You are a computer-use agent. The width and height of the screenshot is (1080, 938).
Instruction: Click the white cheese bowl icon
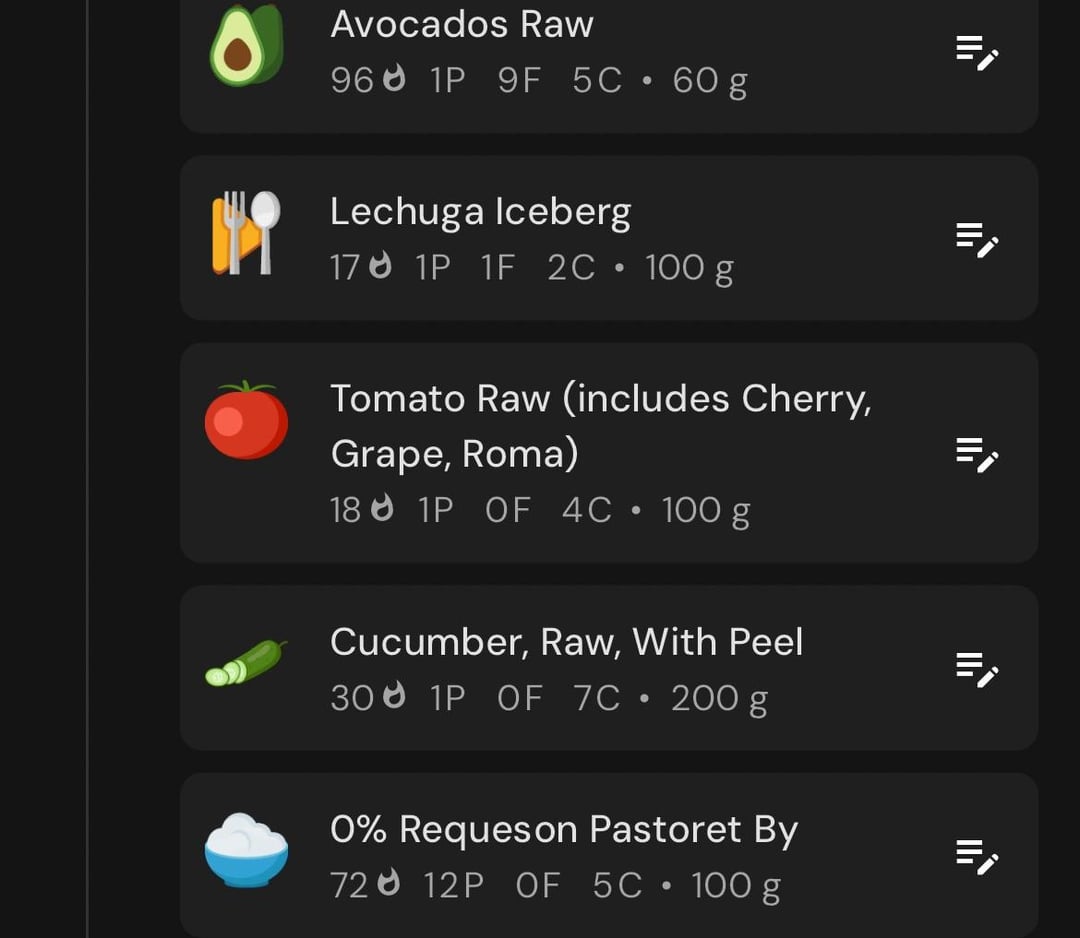247,850
